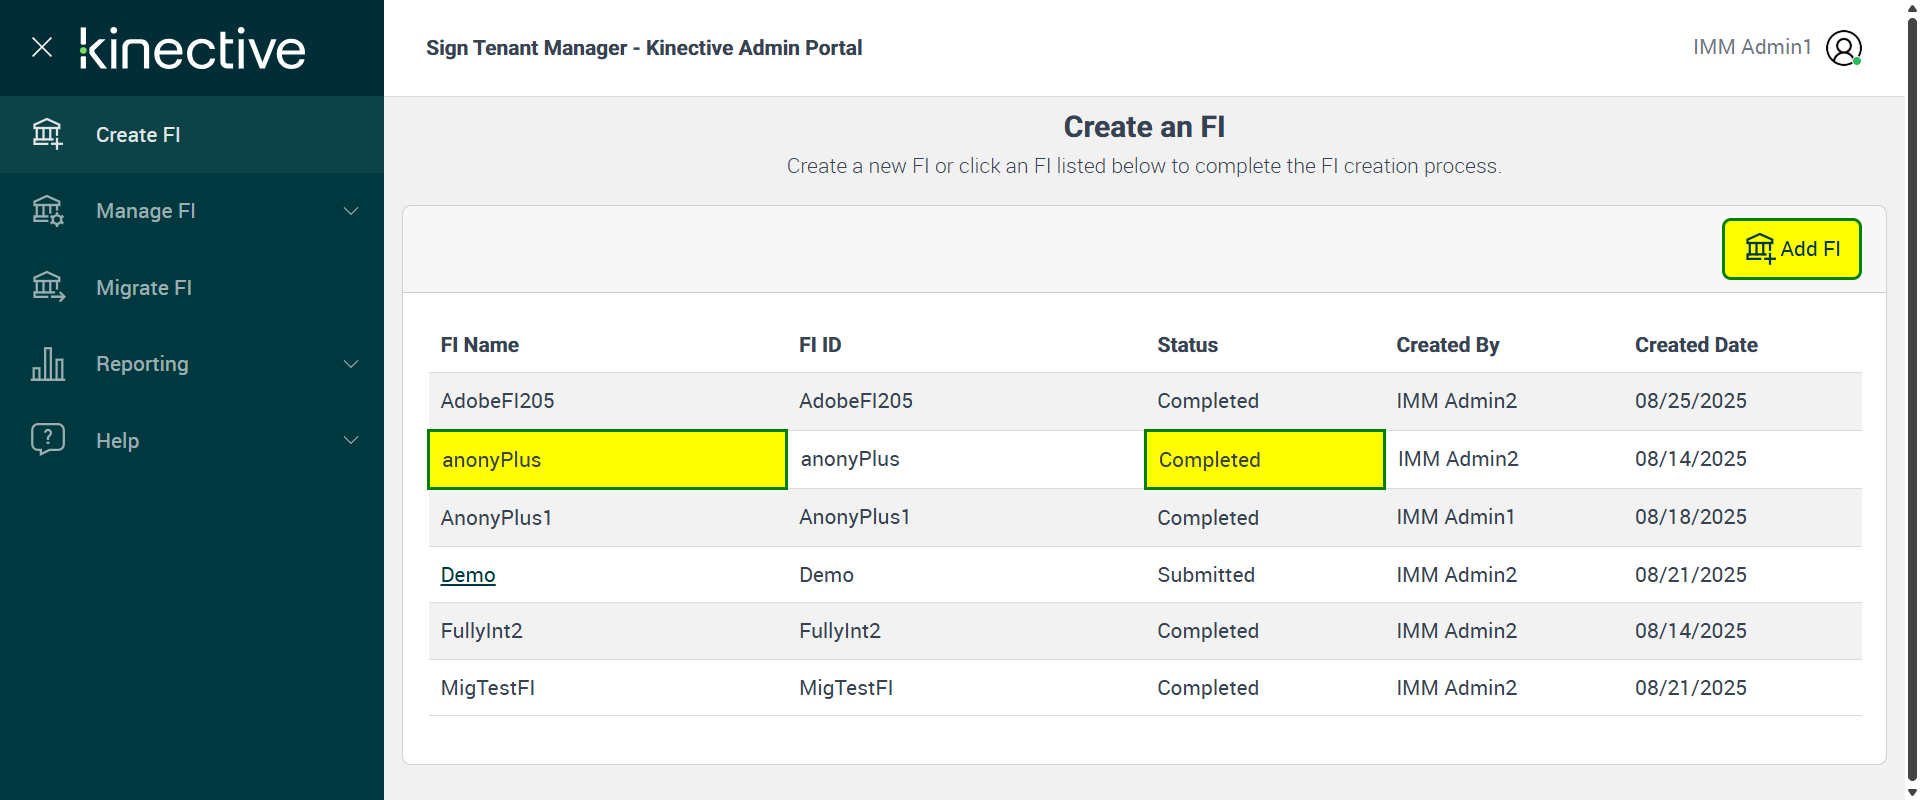Click the Manage FI gear-bank icon

pos(47,211)
